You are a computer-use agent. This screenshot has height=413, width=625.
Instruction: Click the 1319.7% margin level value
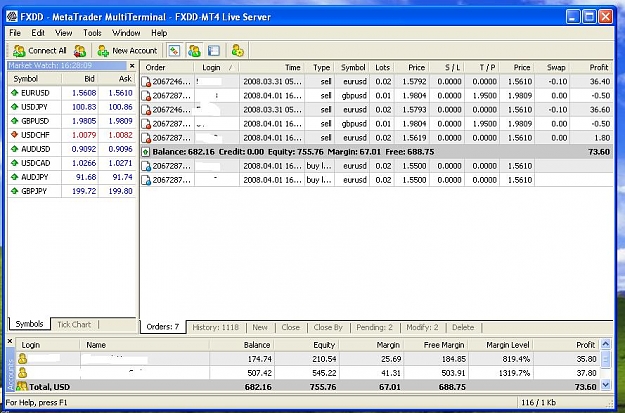pyautogui.click(x=513, y=373)
